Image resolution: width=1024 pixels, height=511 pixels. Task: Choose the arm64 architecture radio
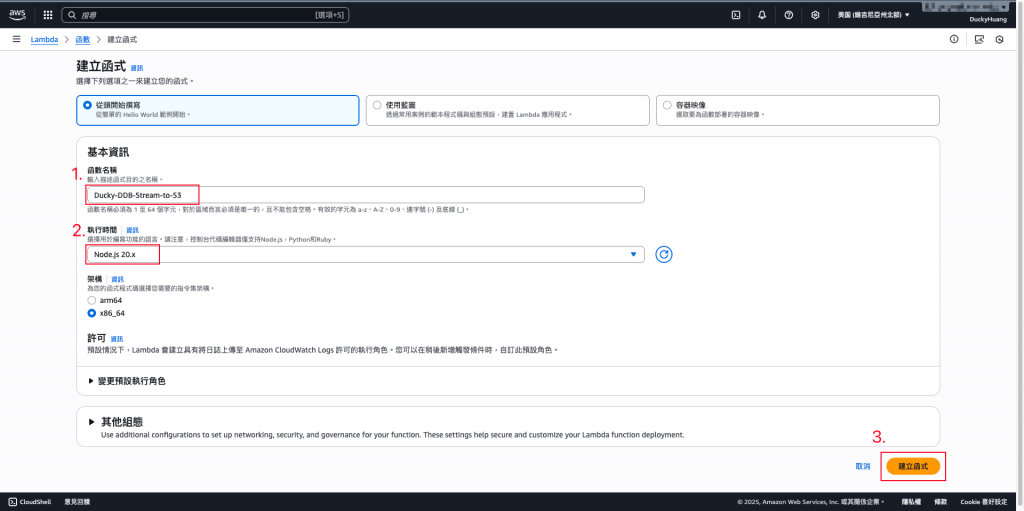(91, 300)
